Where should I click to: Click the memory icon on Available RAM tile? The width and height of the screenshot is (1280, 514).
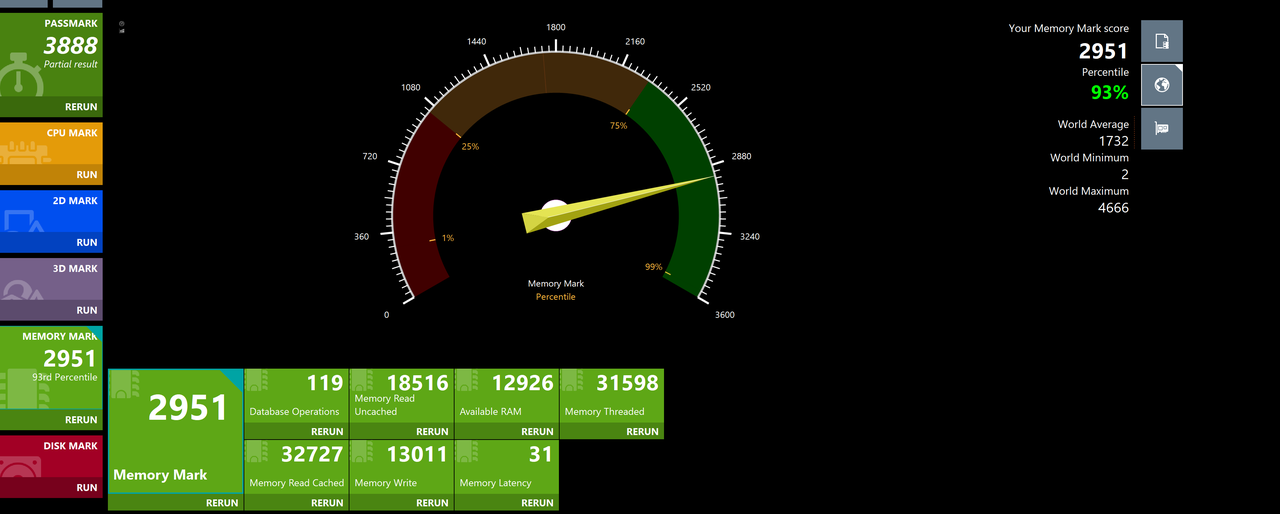[468, 381]
